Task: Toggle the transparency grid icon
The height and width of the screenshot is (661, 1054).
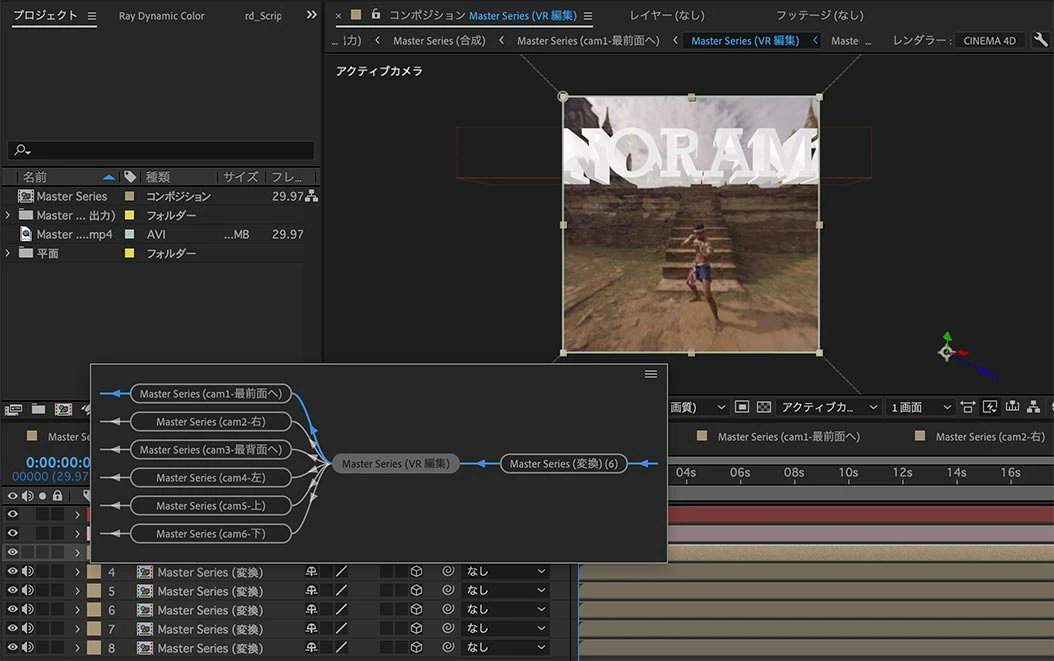Action: click(764, 407)
